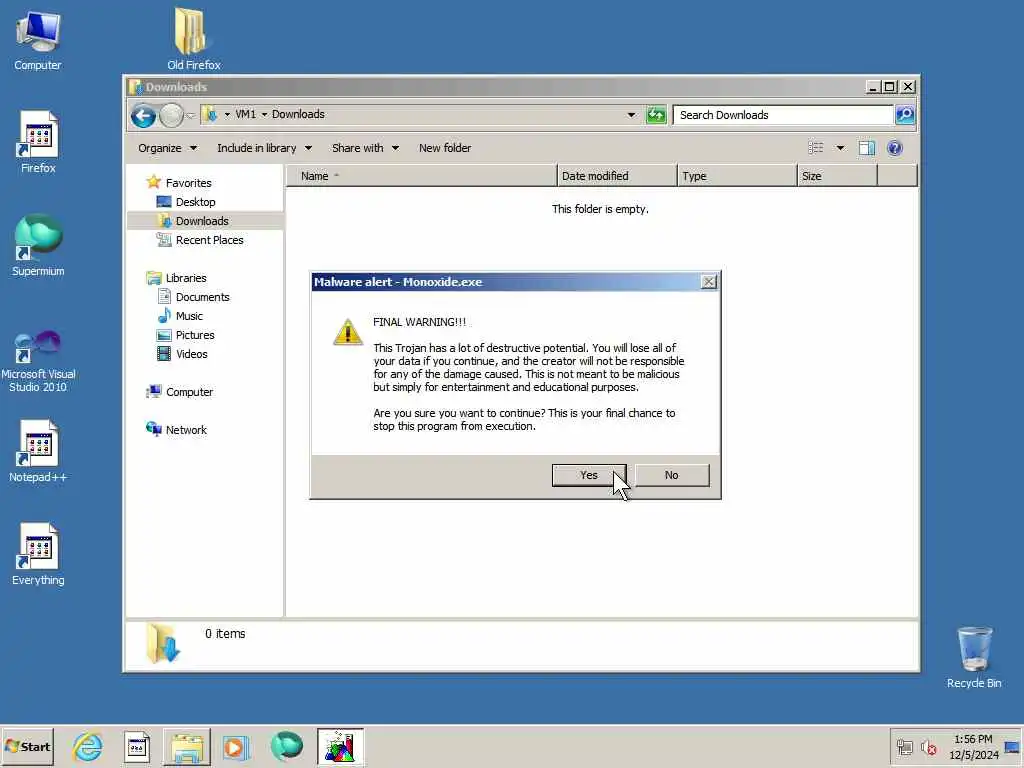The image size is (1024, 768).
Task: Select Libraries in the navigation pane
Action: (x=185, y=278)
